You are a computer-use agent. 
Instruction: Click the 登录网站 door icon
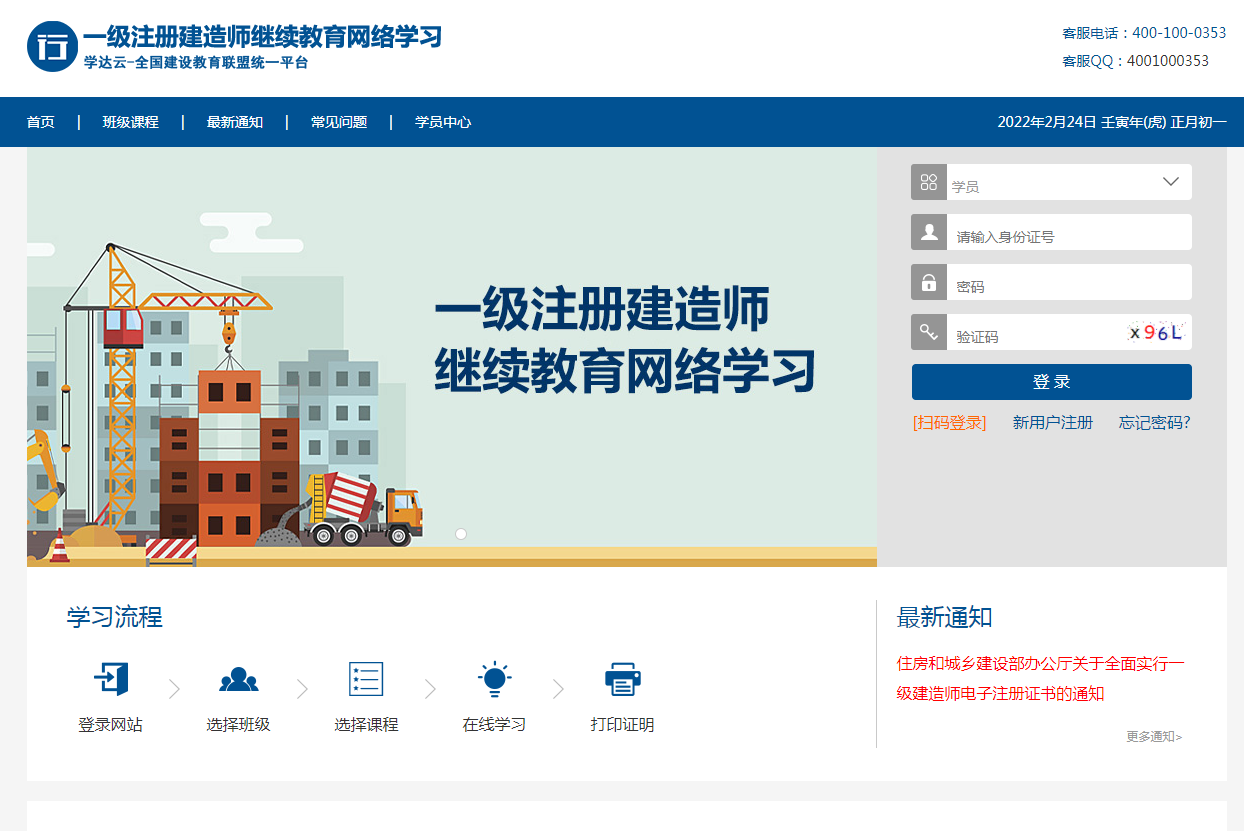coord(111,679)
